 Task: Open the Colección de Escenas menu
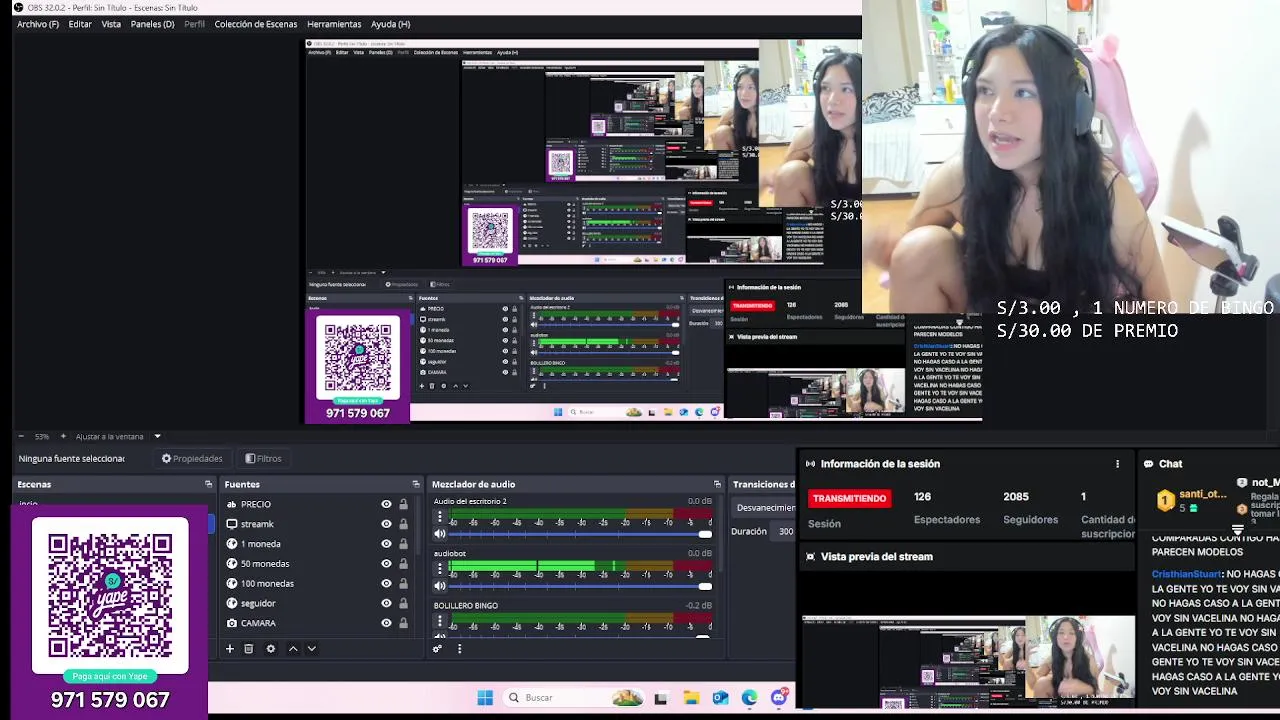pyautogui.click(x=255, y=24)
